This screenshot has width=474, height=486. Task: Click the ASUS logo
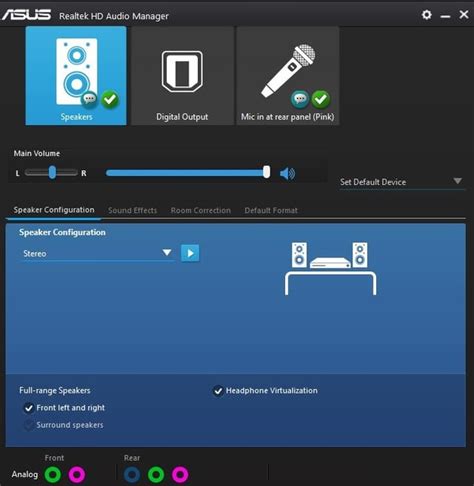coord(27,15)
